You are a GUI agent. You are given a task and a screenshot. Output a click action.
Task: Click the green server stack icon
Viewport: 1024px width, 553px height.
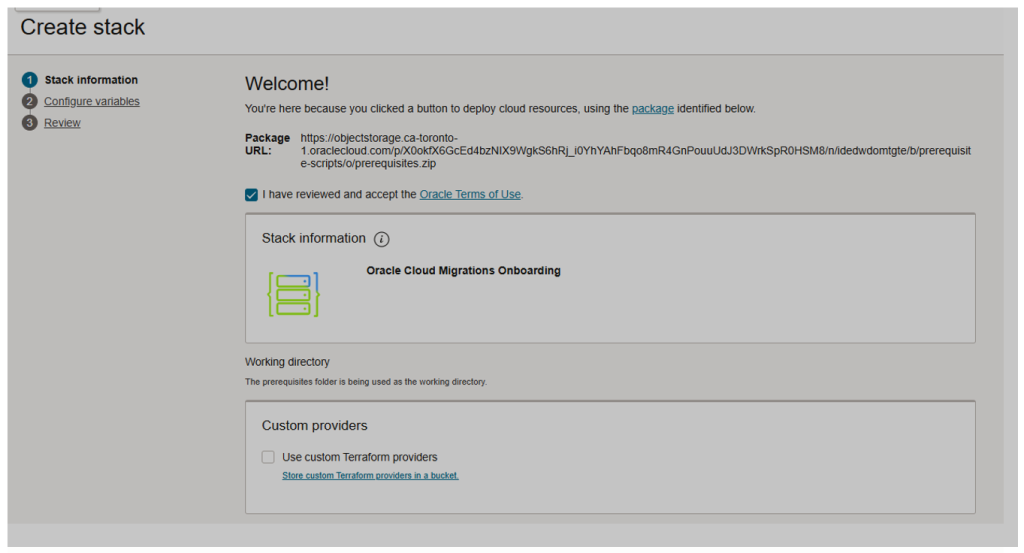click(x=293, y=294)
